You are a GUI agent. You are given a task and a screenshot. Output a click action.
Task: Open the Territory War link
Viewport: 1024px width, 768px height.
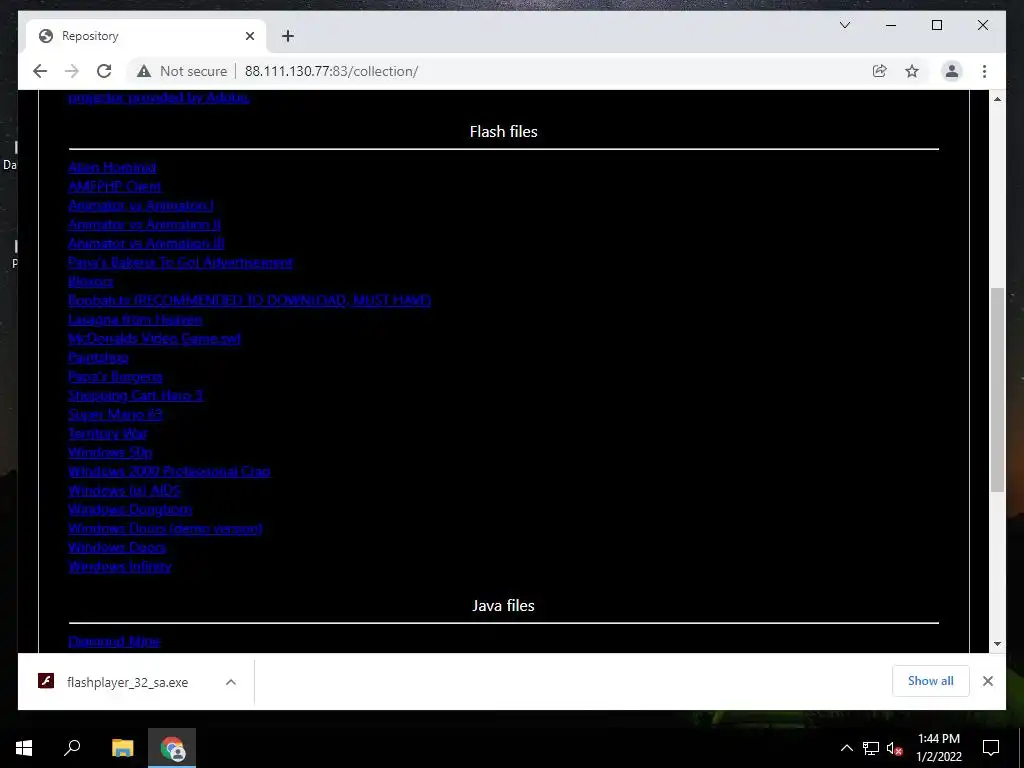coord(108,433)
